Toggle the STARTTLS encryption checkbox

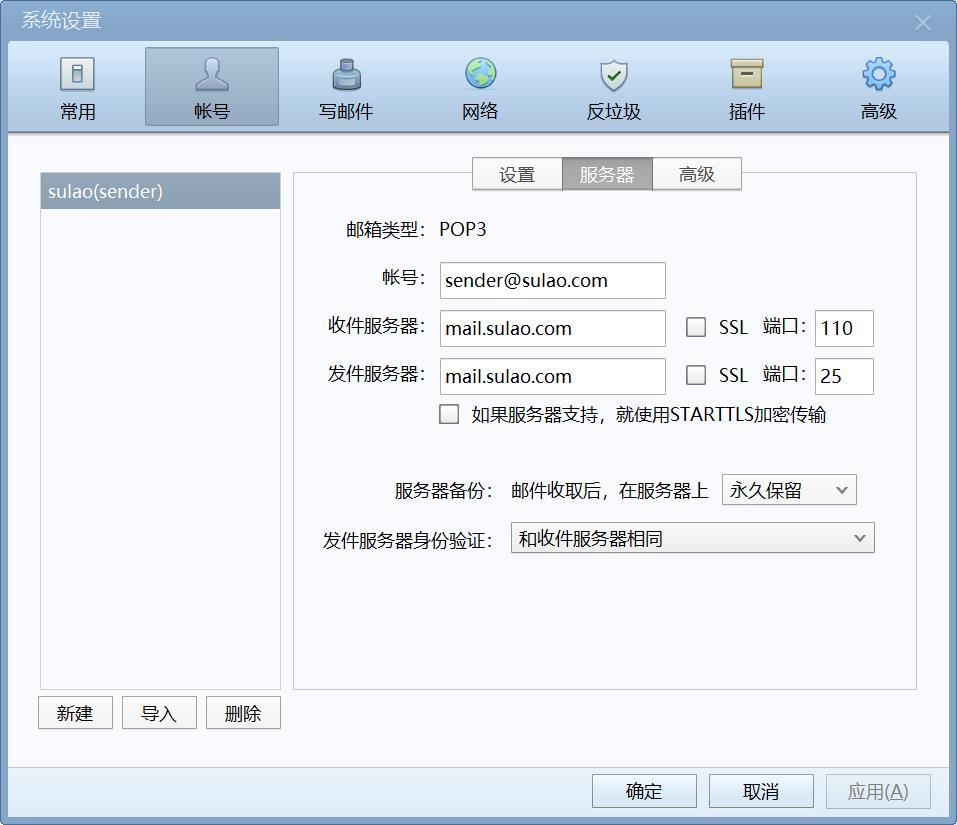pyautogui.click(x=449, y=414)
